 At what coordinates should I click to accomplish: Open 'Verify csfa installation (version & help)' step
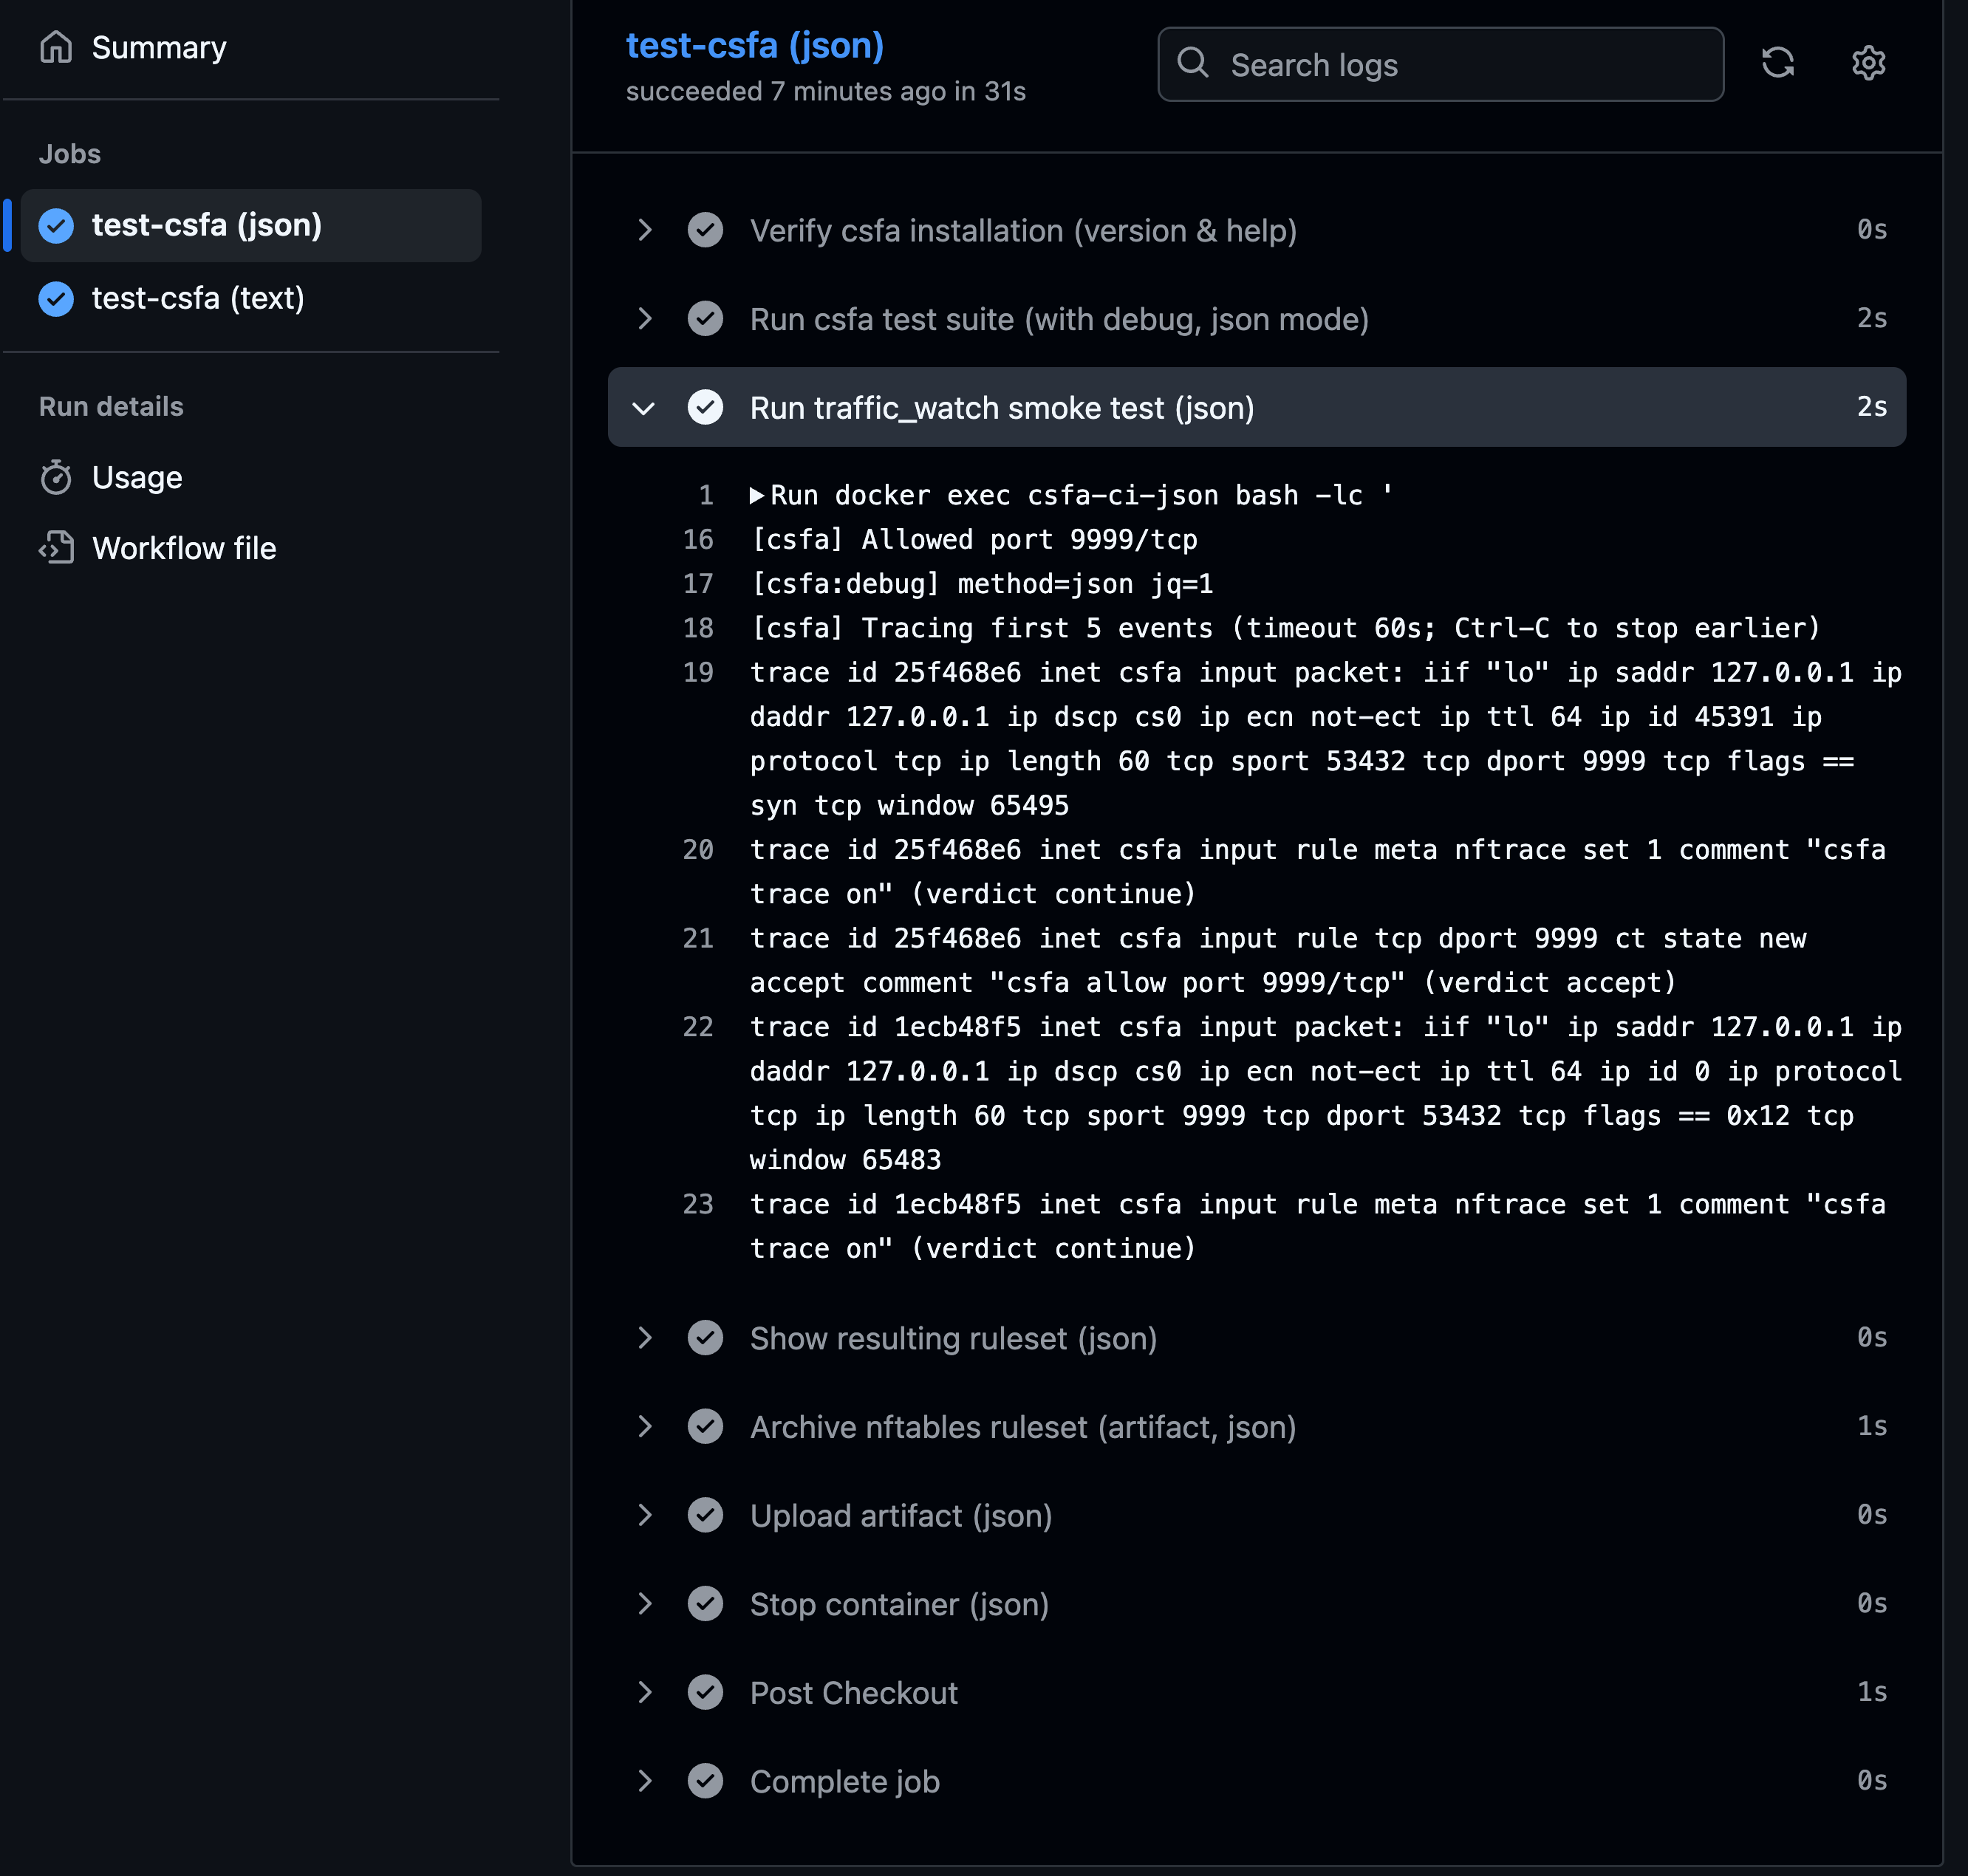click(1023, 231)
